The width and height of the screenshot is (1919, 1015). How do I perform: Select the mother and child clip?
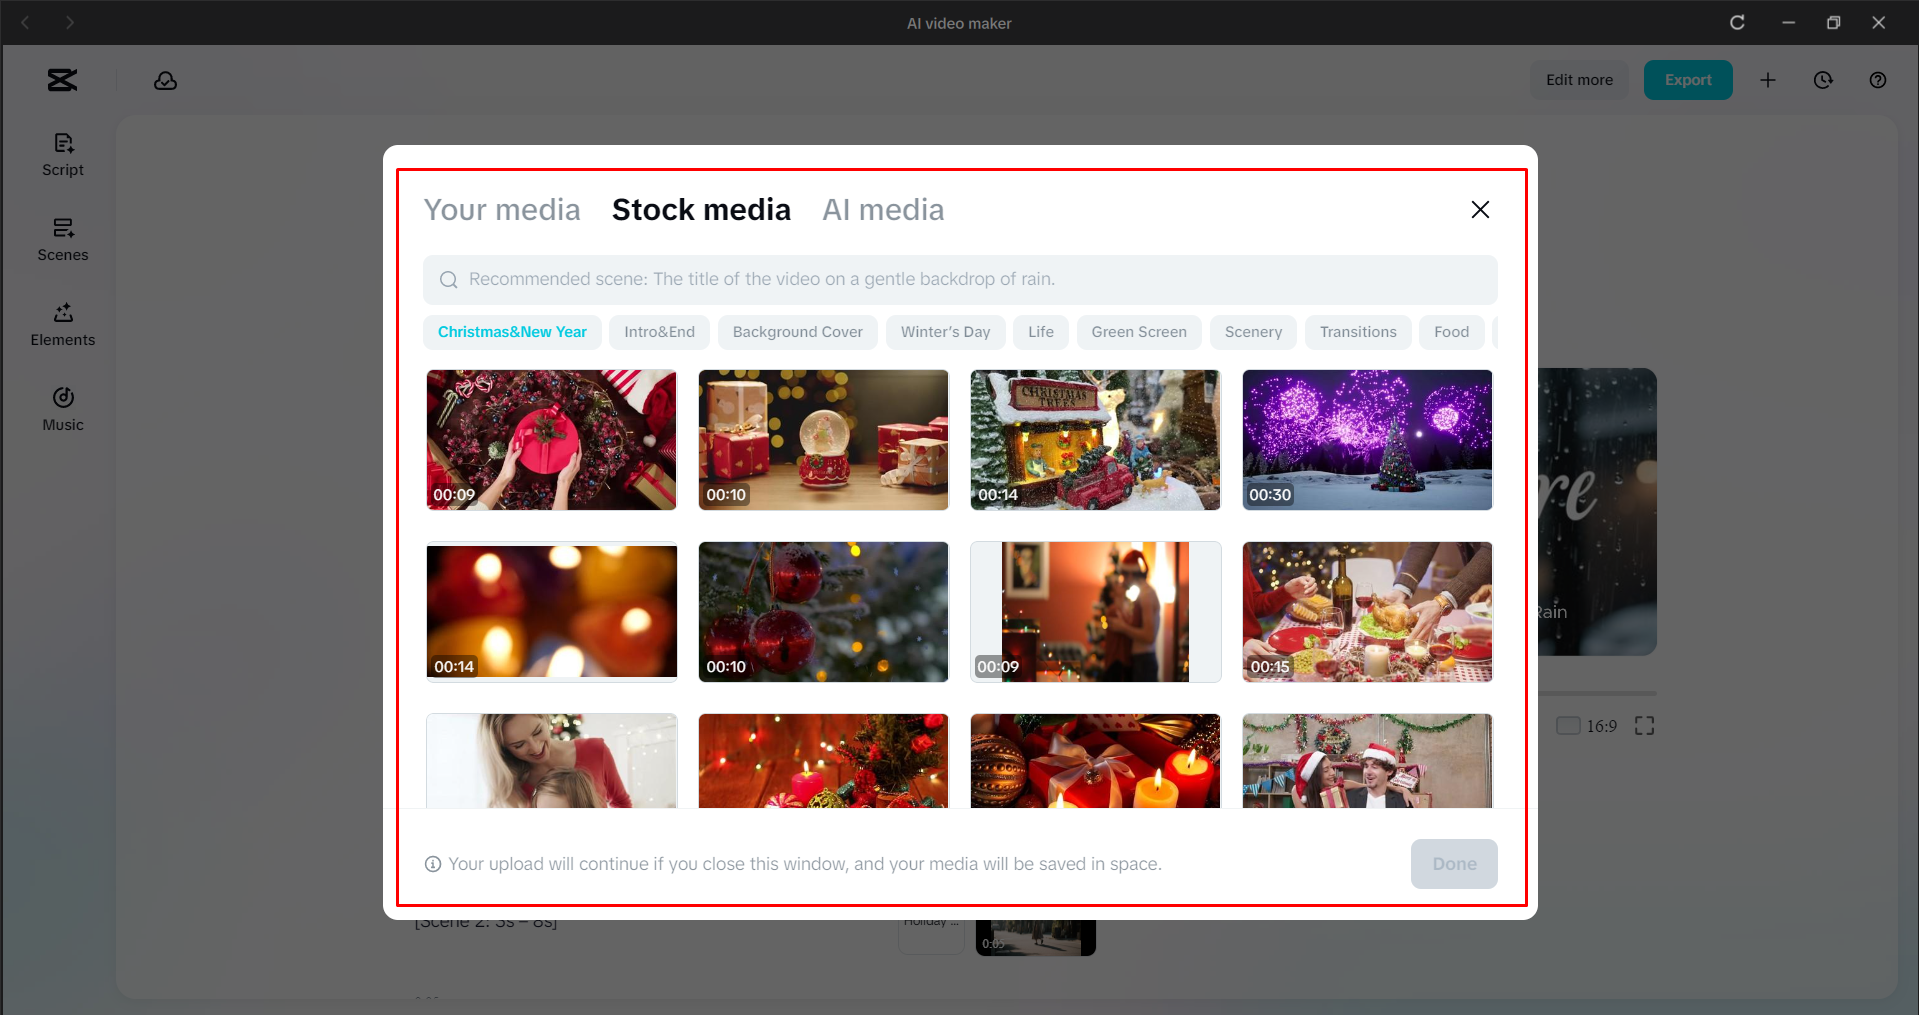click(x=552, y=761)
